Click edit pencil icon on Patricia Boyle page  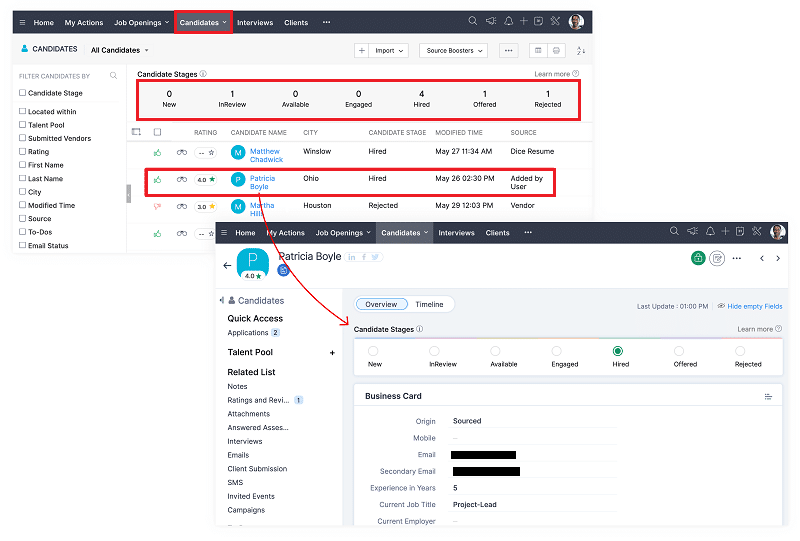point(717,258)
